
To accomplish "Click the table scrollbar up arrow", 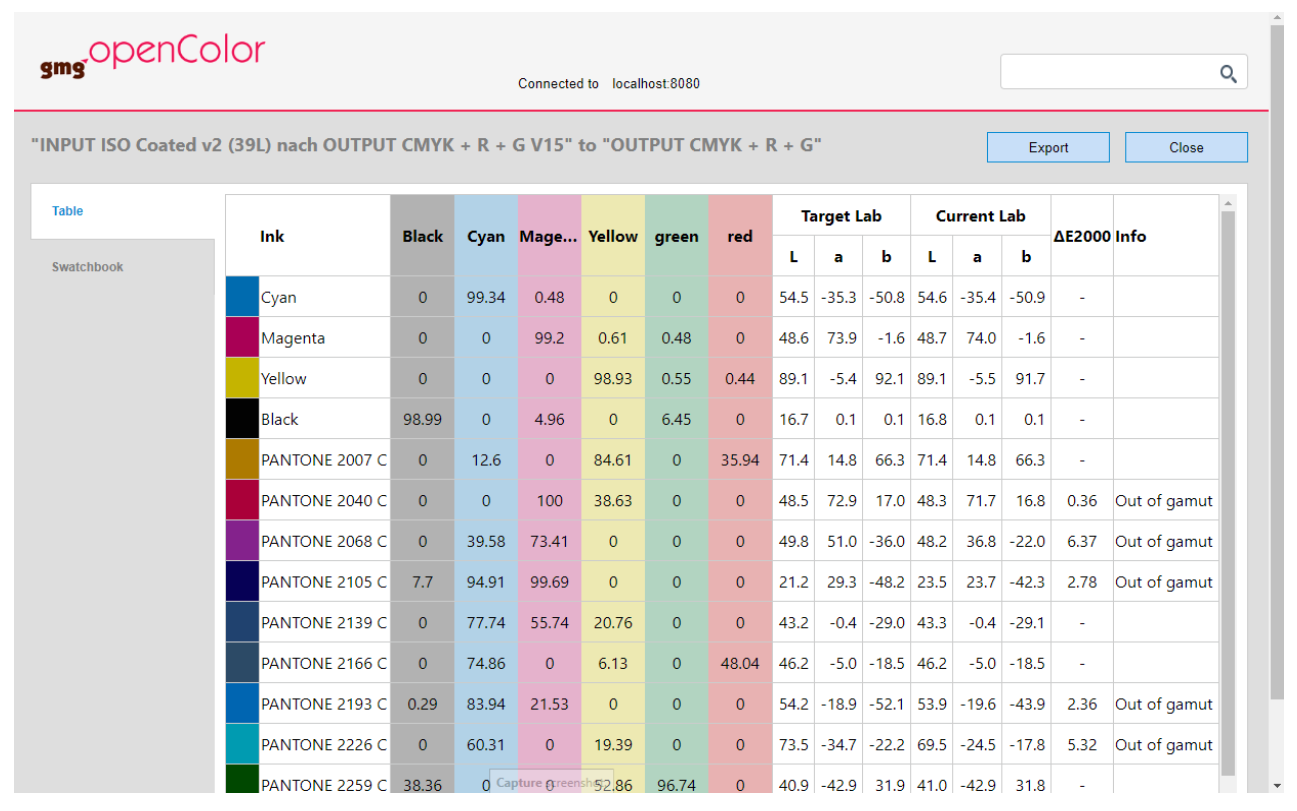I will [1228, 204].
